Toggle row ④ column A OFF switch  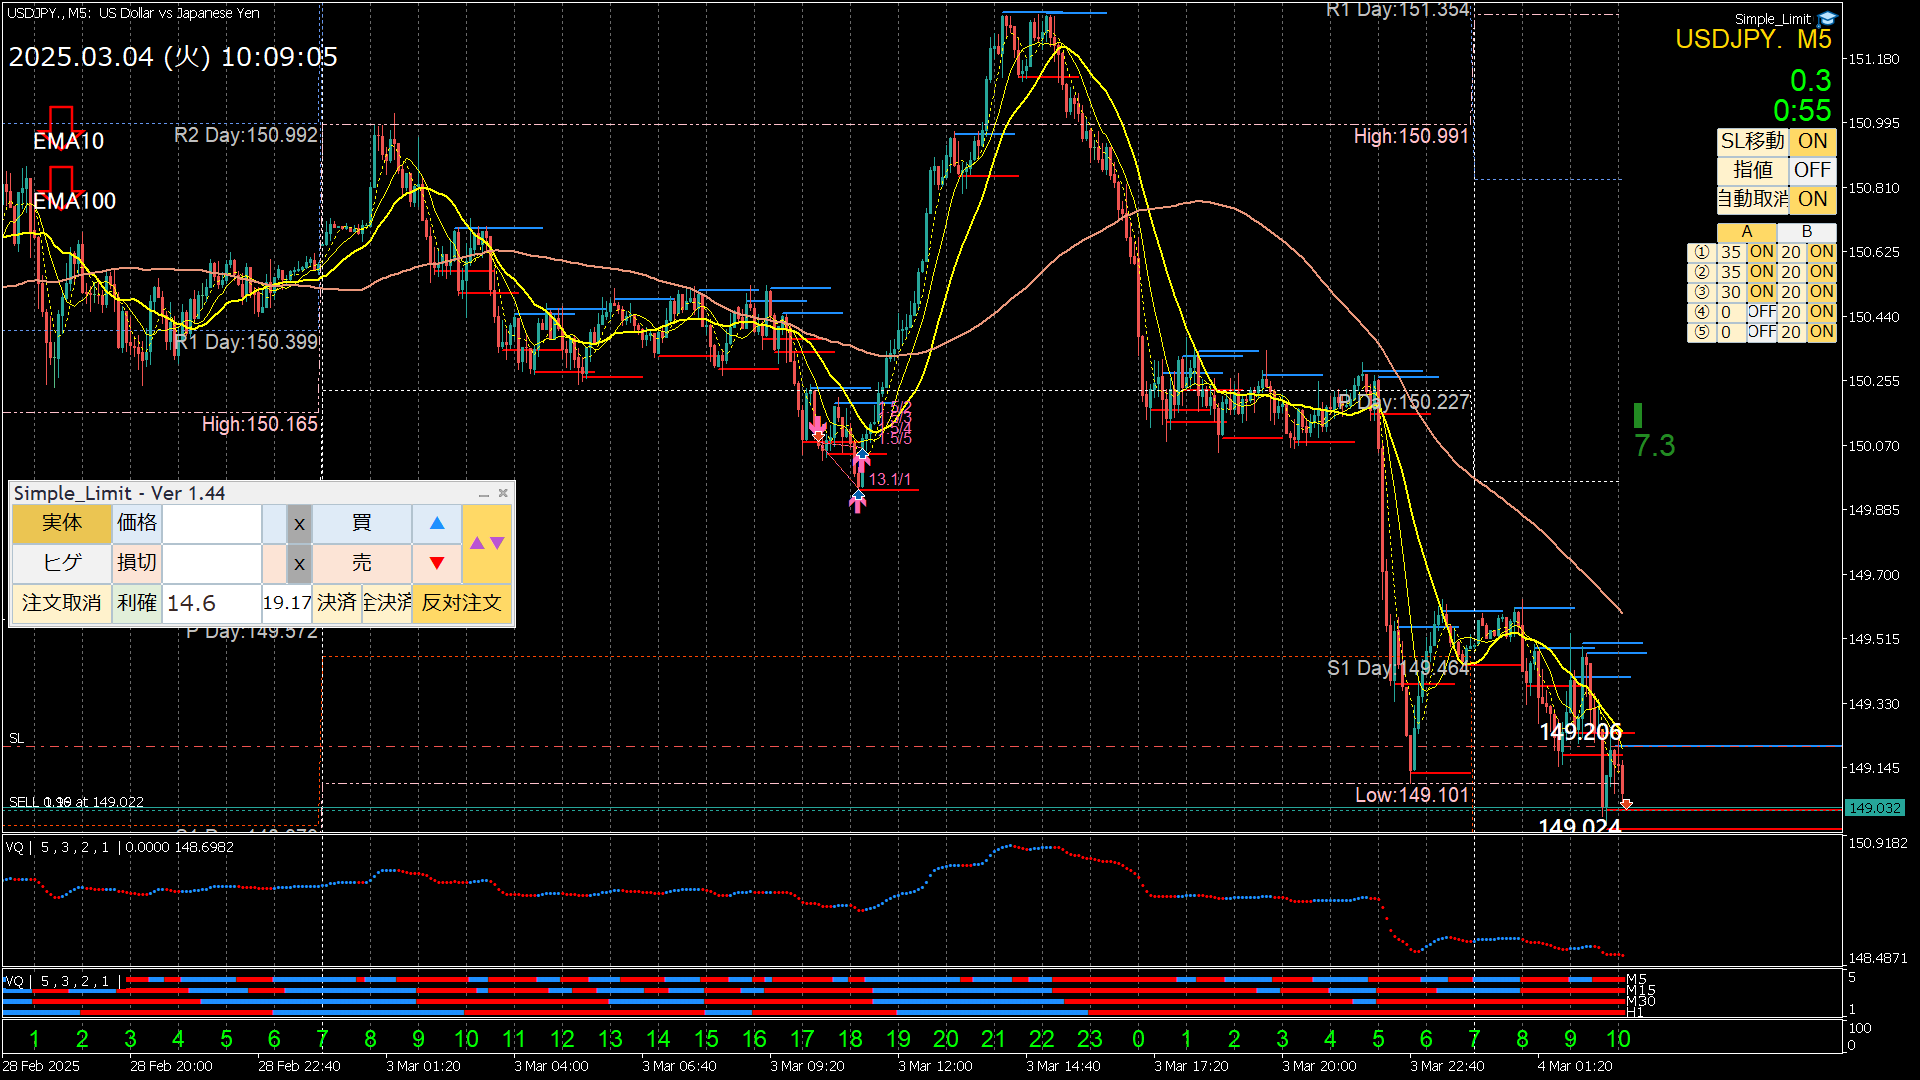1761,312
